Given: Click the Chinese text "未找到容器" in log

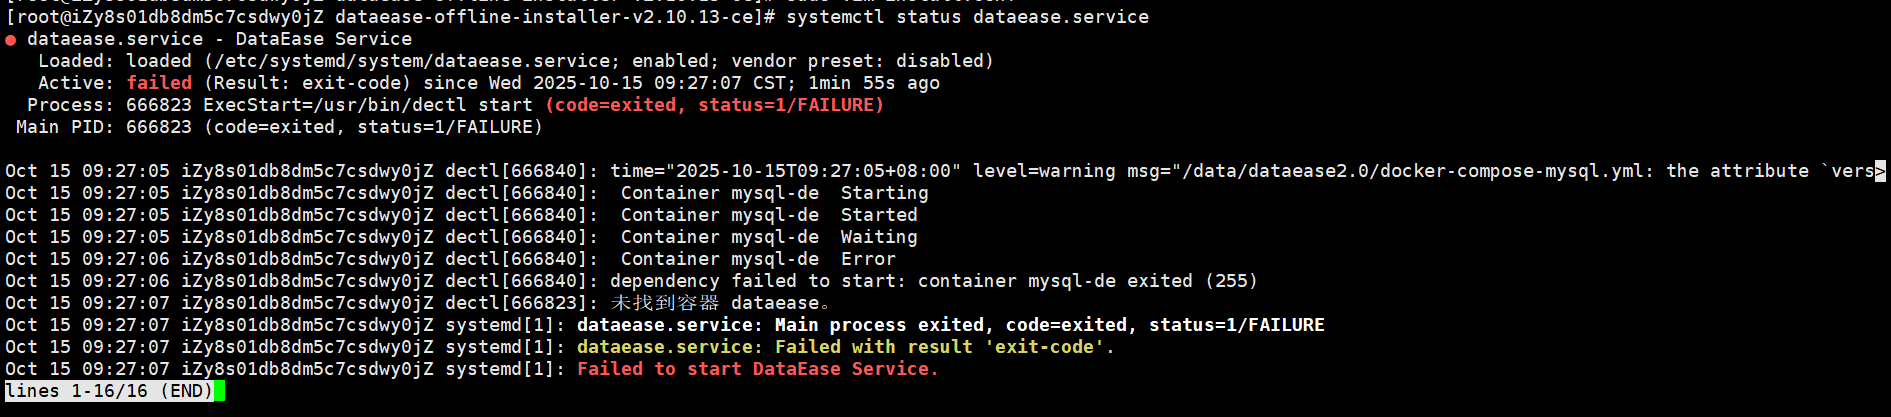Looking at the screenshot, I should tap(665, 303).
